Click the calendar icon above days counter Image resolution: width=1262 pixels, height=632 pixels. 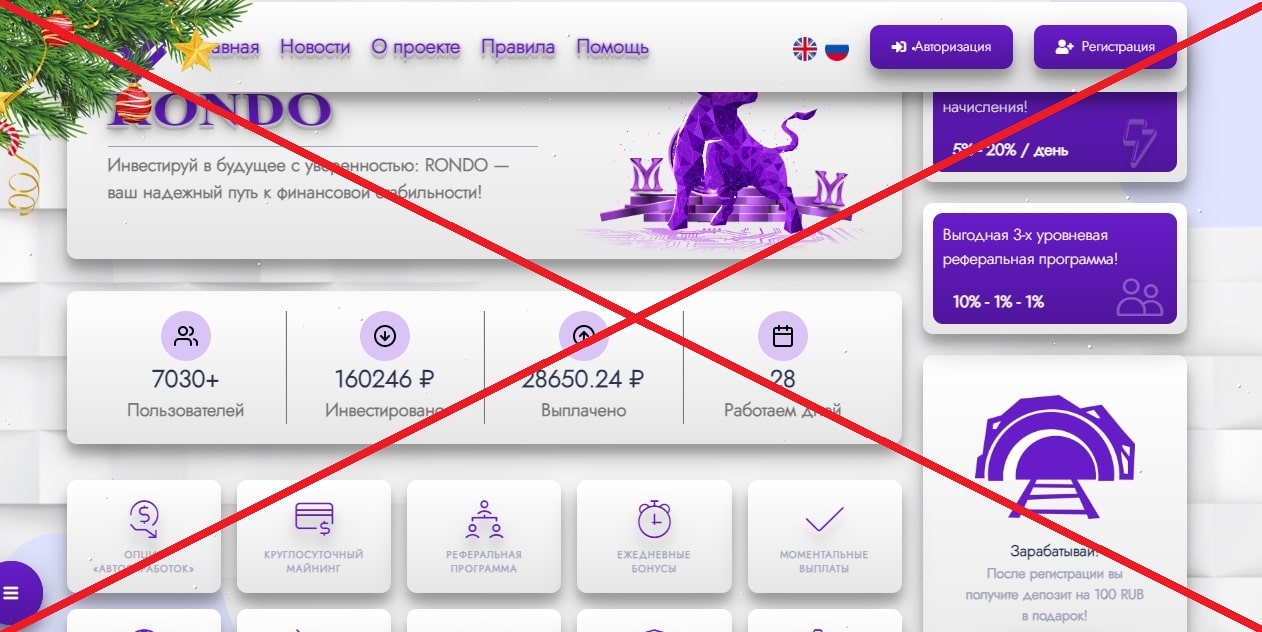pos(783,336)
